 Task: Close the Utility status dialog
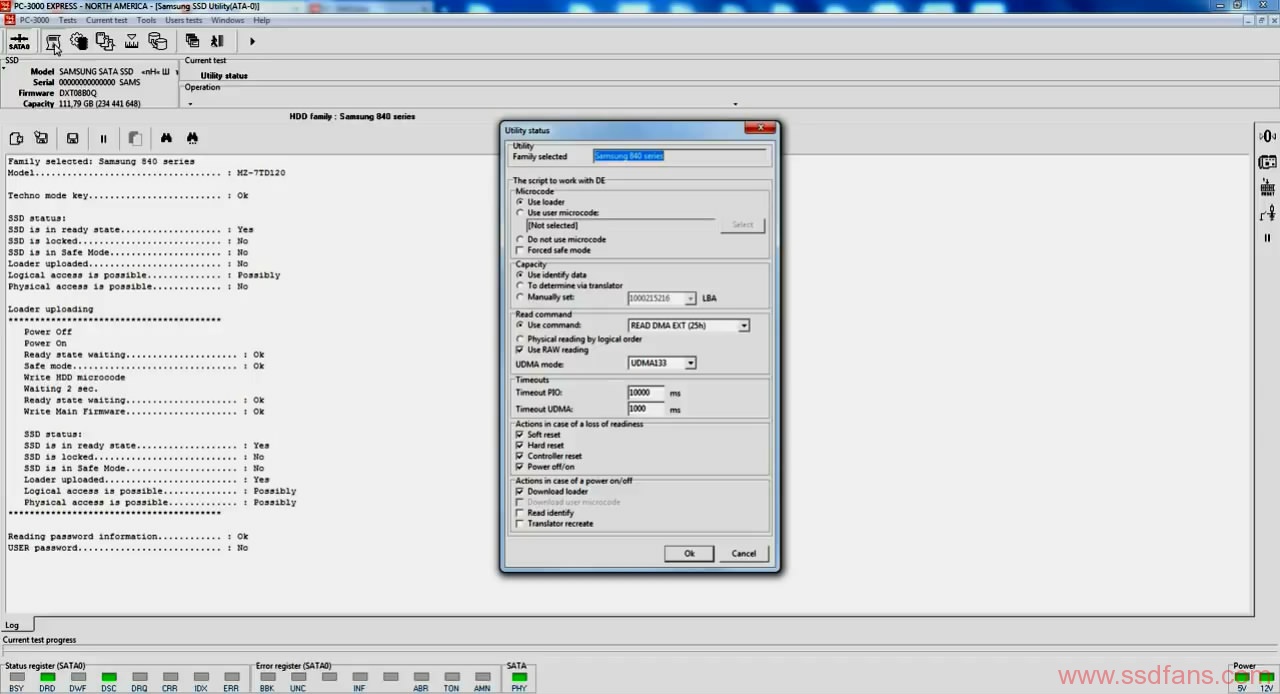tap(760, 129)
